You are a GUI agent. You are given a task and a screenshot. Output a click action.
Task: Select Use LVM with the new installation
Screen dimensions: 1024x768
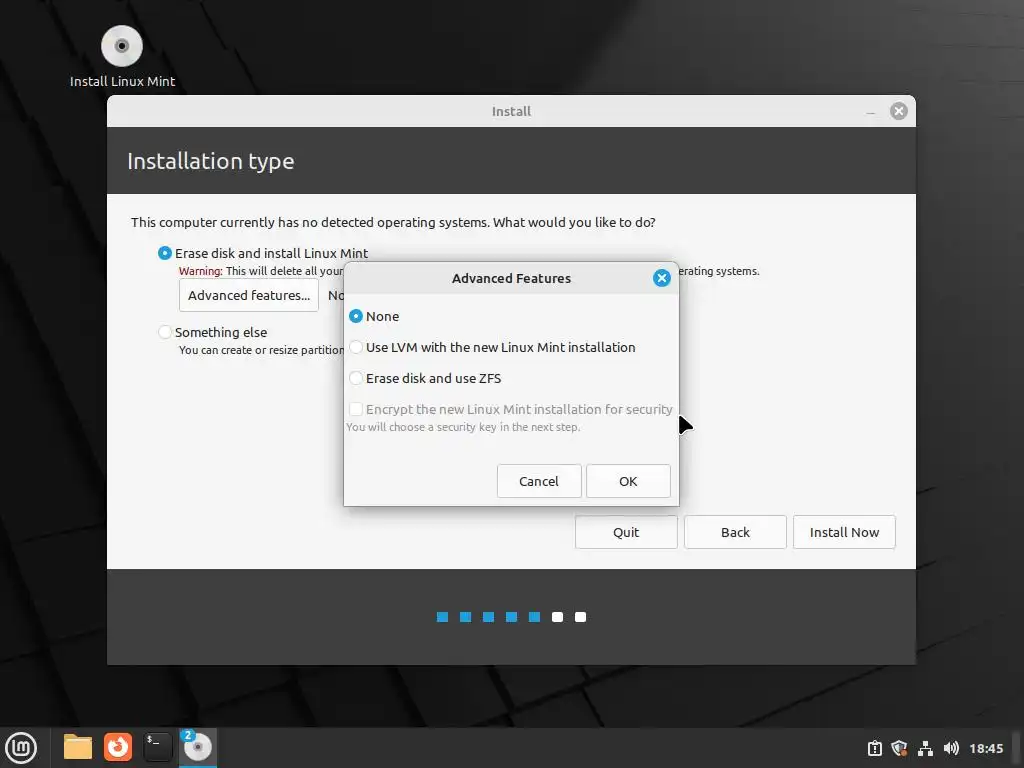point(492,347)
